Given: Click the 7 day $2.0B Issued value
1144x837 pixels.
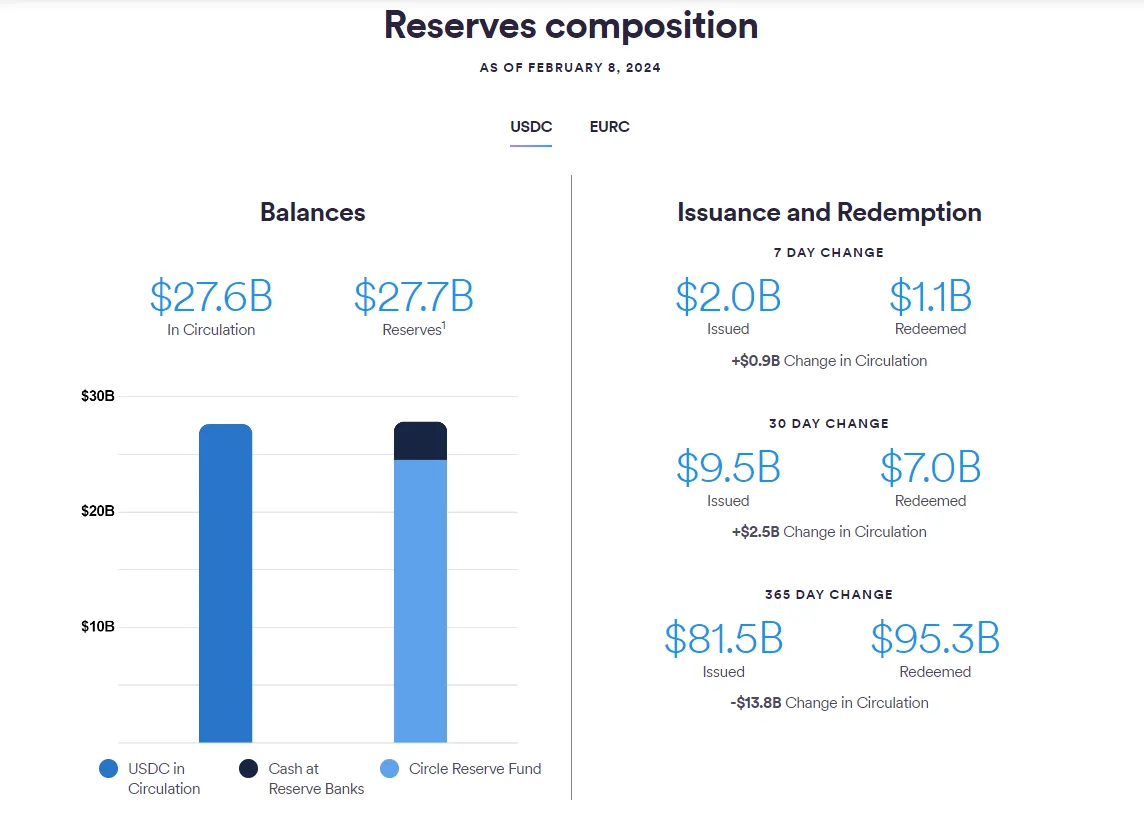Looking at the screenshot, I should [728, 297].
